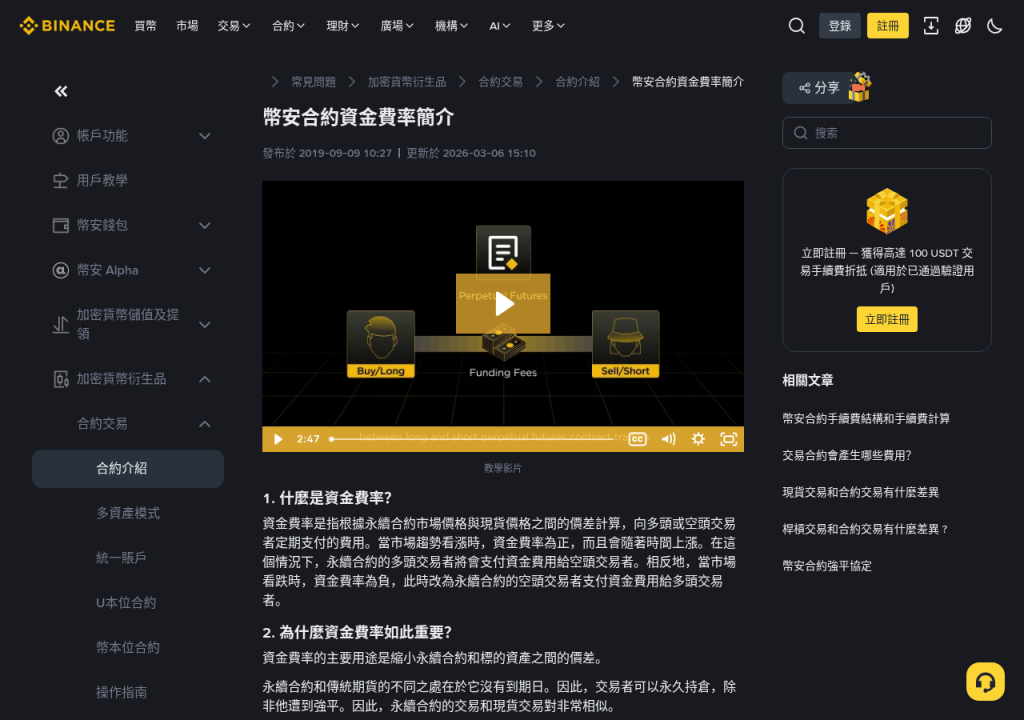Viewport: 1024px width, 720px height.
Task: Collapse the sidebar with double-arrow icon
Action: coord(61,91)
